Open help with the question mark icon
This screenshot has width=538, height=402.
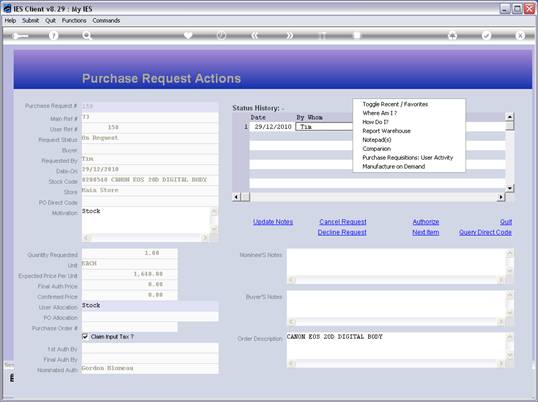[x=53, y=35]
